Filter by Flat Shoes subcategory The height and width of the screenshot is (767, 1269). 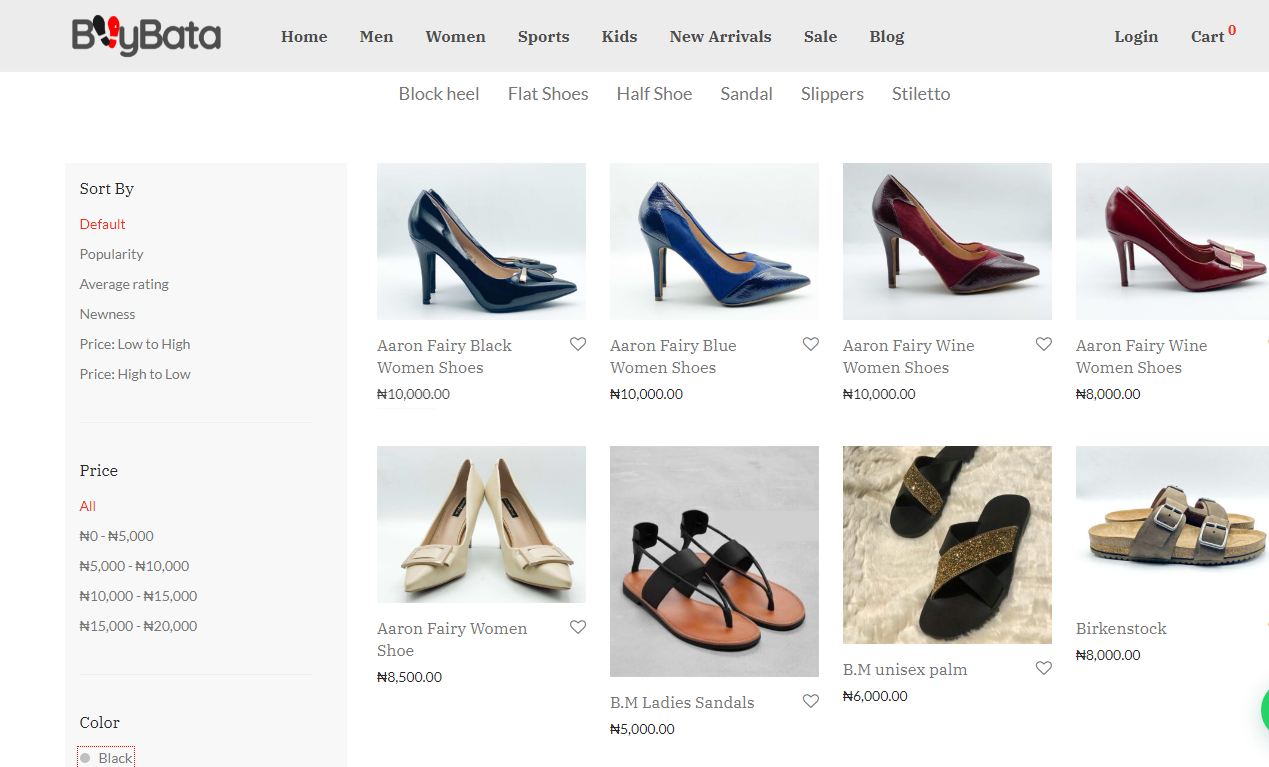[548, 94]
